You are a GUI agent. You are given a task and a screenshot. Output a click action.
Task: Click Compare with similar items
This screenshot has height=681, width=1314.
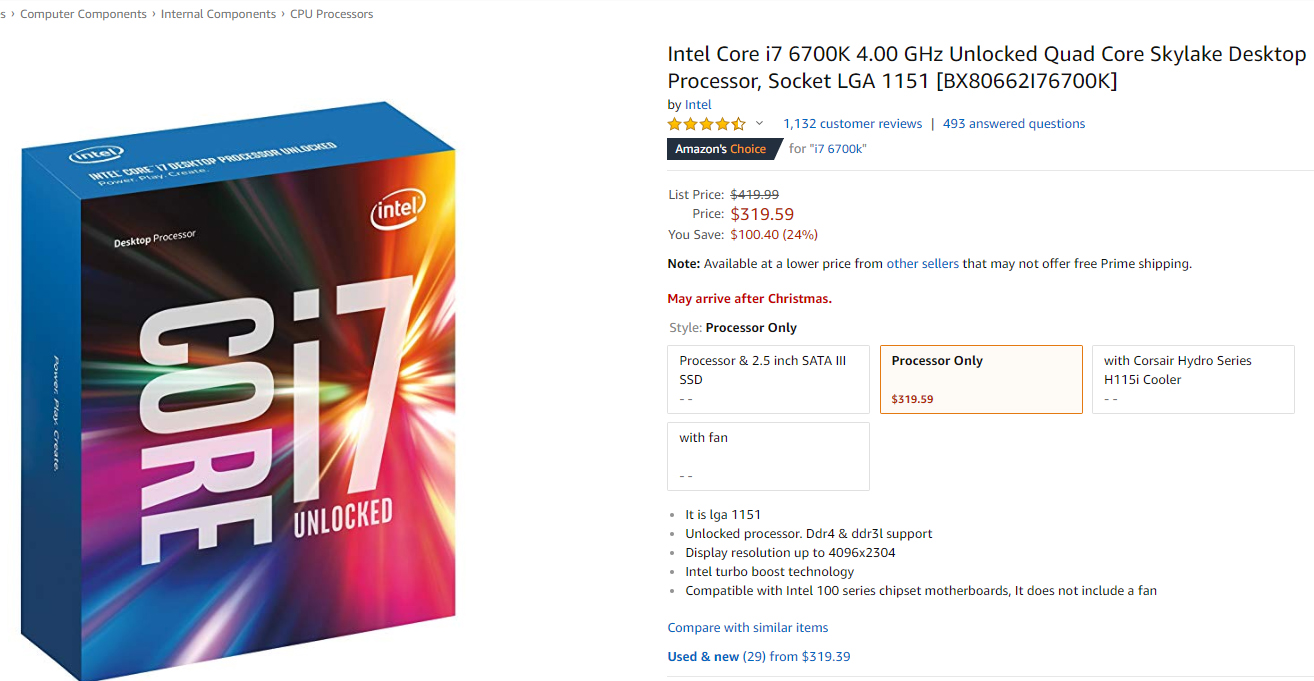point(748,628)
